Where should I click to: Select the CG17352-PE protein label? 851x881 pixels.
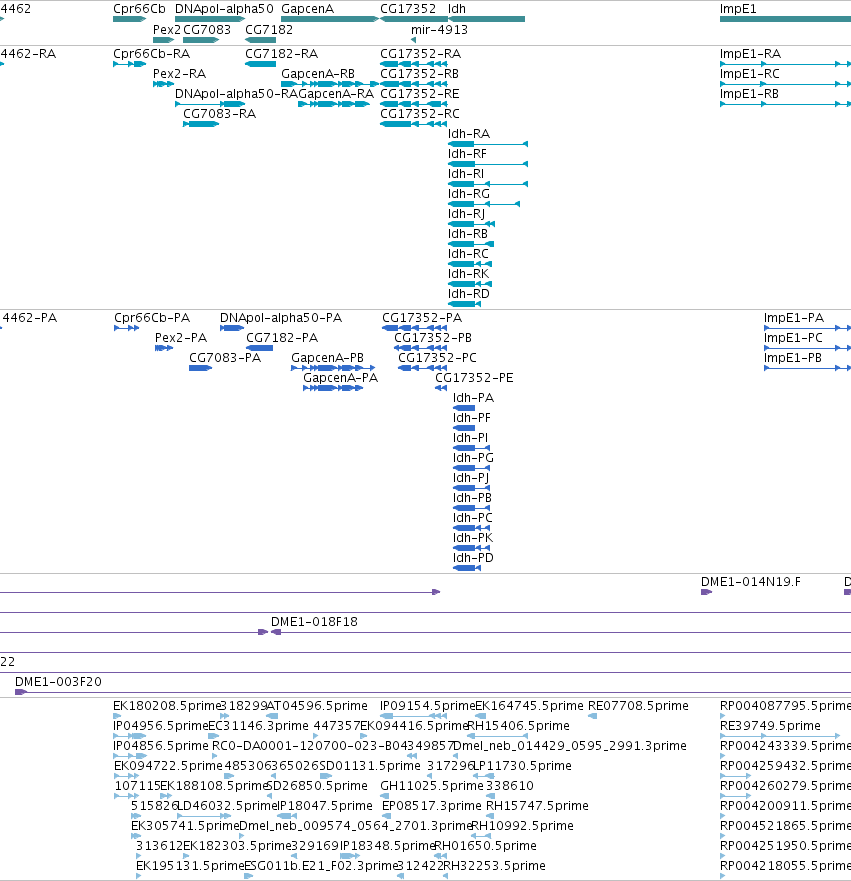tap(474, 378)
